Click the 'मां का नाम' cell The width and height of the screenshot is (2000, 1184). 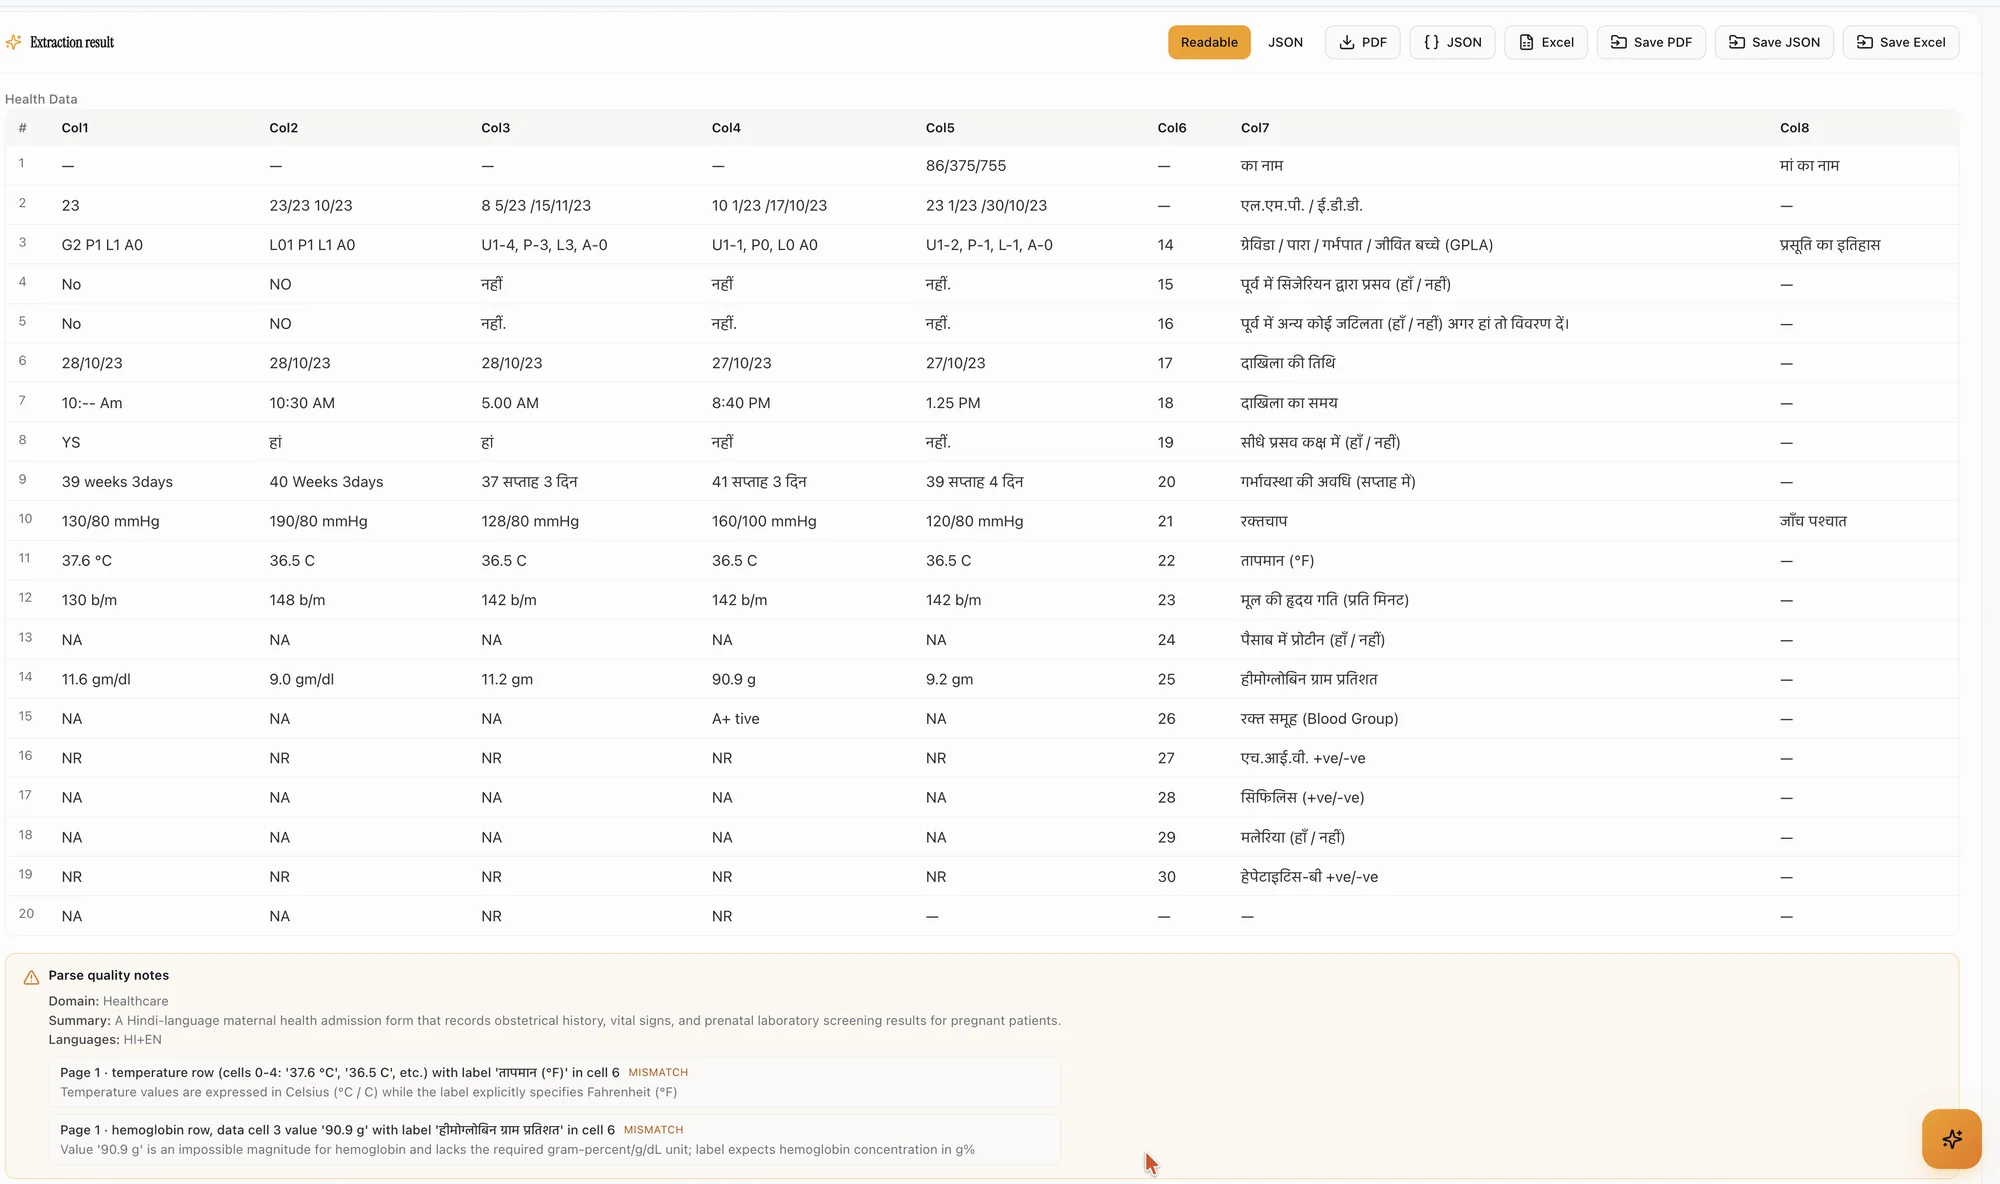click(x=1809, y=166)
